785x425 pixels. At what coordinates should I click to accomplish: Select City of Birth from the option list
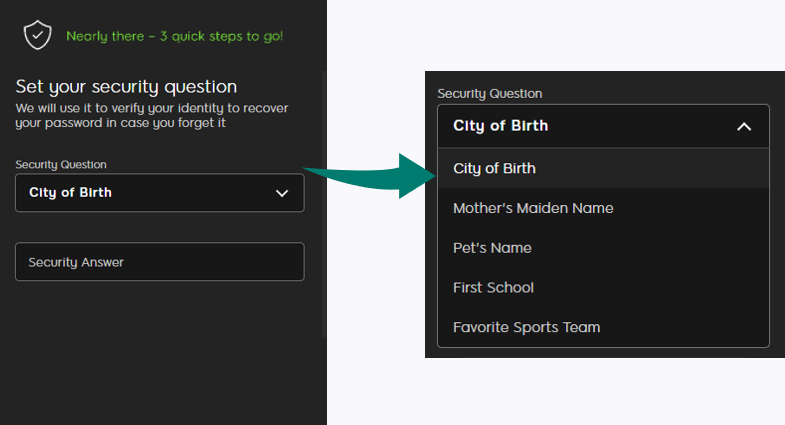coord(494,168)
